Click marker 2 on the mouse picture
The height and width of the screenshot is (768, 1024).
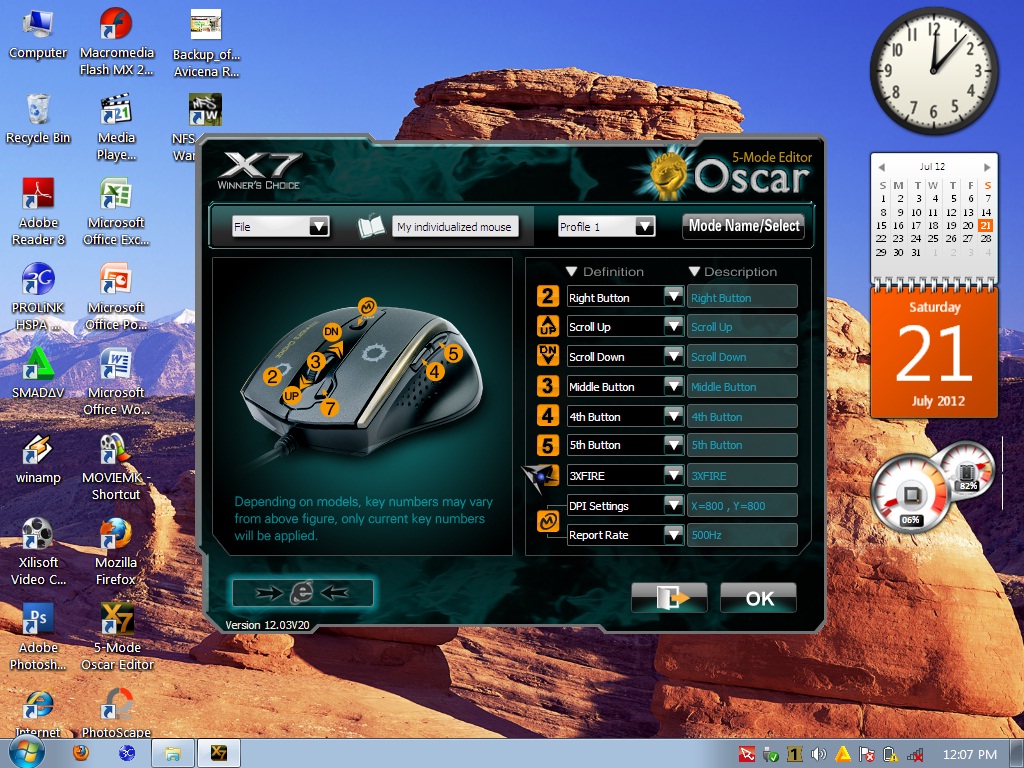coord(272,376)
